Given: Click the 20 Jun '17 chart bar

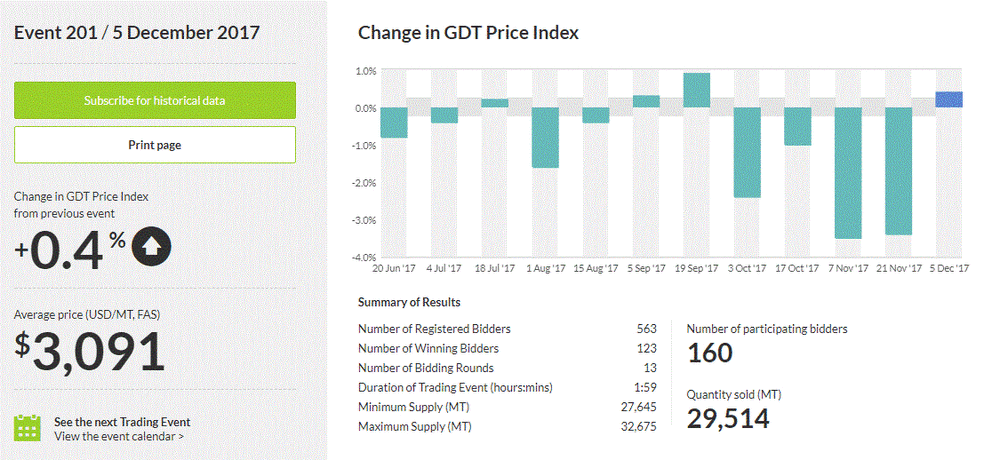Looking at the screenshot, I should point(393,122).
